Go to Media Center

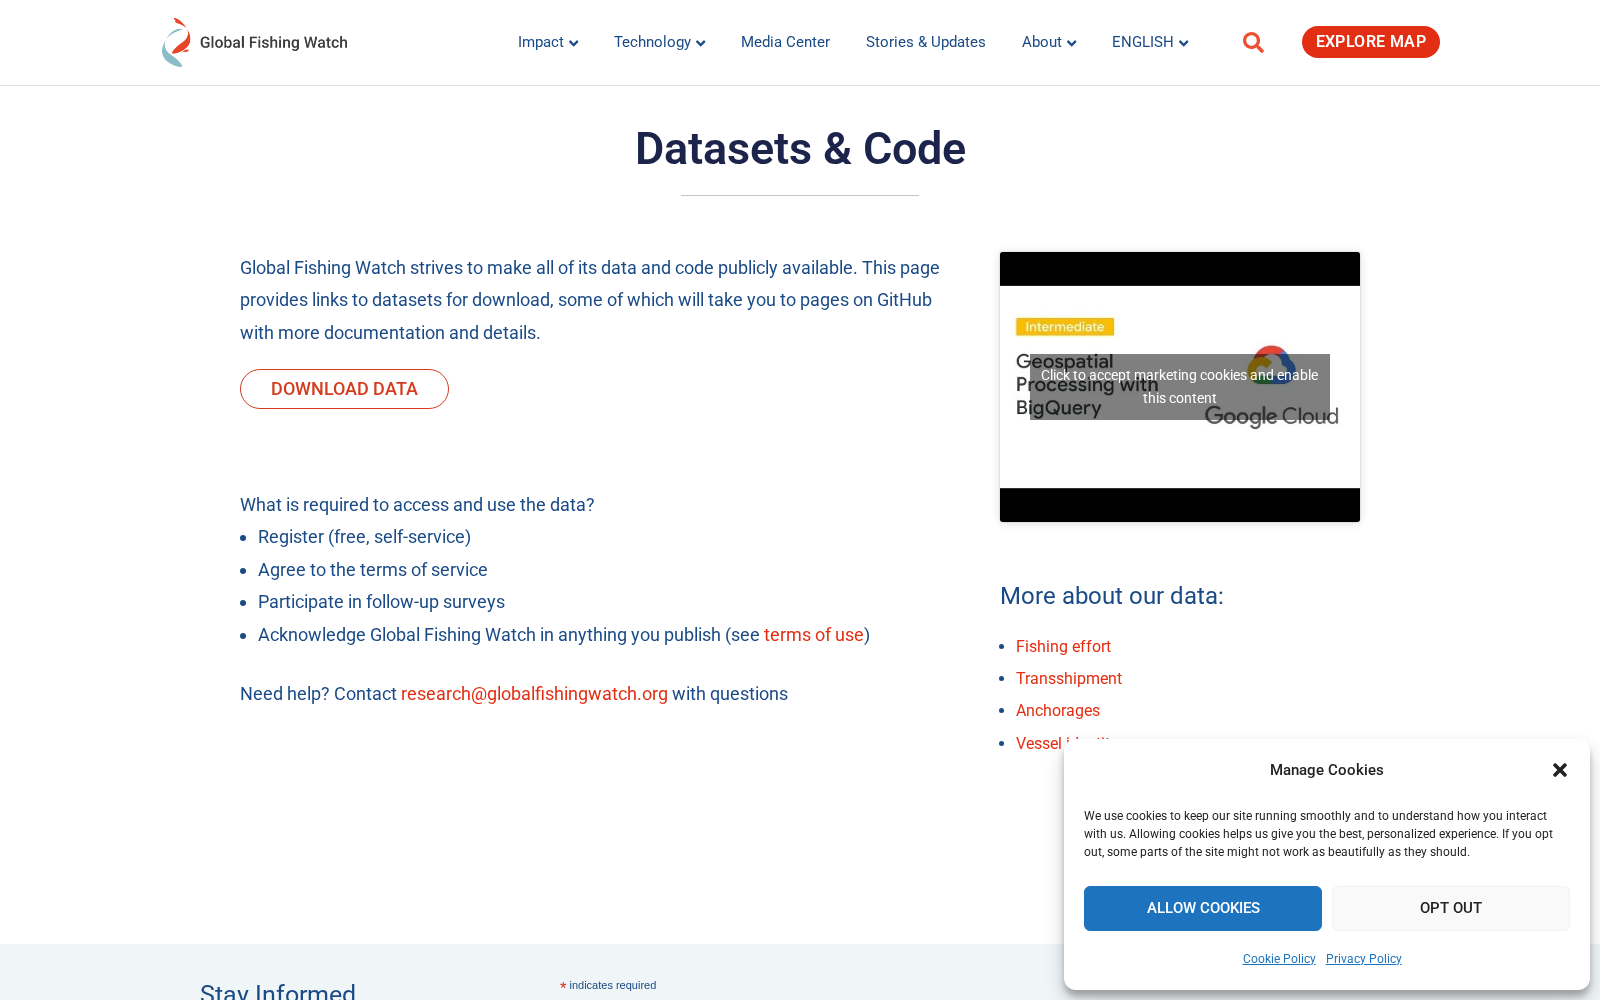(785, 42)
